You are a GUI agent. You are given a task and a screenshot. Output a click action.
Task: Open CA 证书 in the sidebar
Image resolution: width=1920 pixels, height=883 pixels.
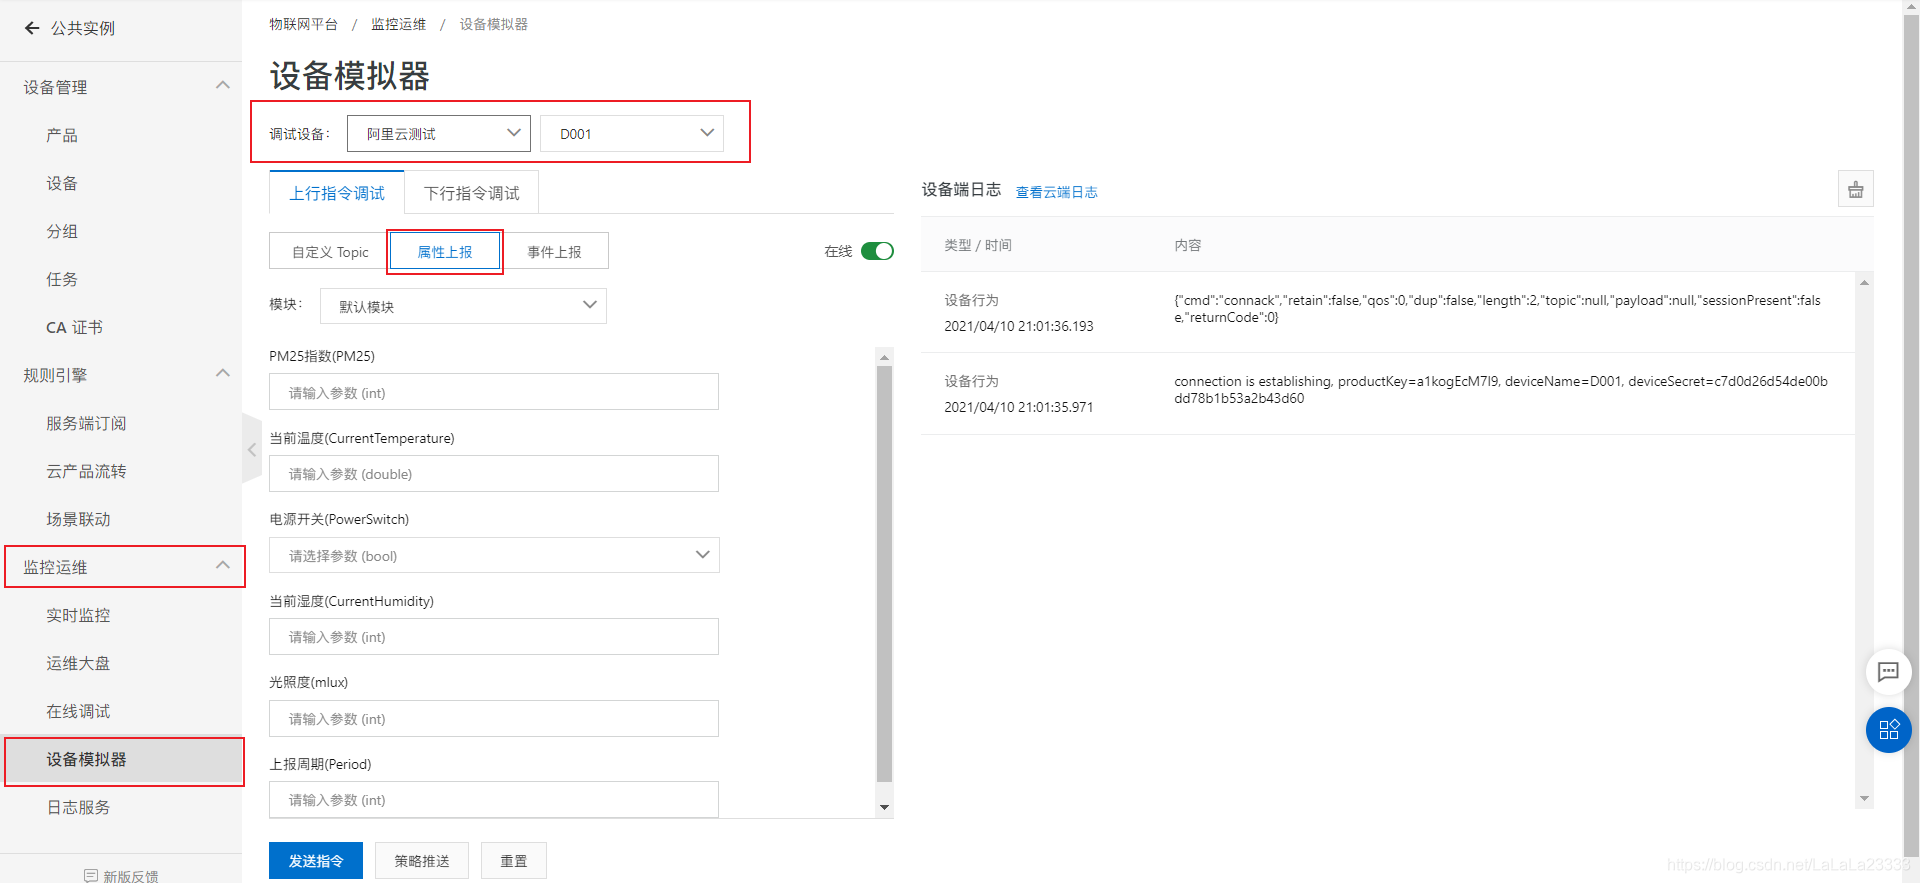coord(74,327)
